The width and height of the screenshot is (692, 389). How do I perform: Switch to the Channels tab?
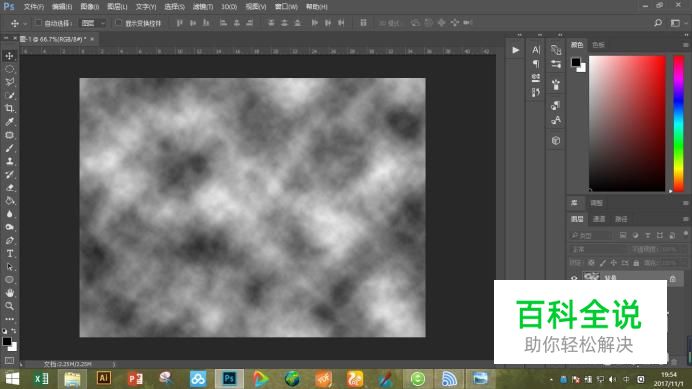click(x=598, y=219)
